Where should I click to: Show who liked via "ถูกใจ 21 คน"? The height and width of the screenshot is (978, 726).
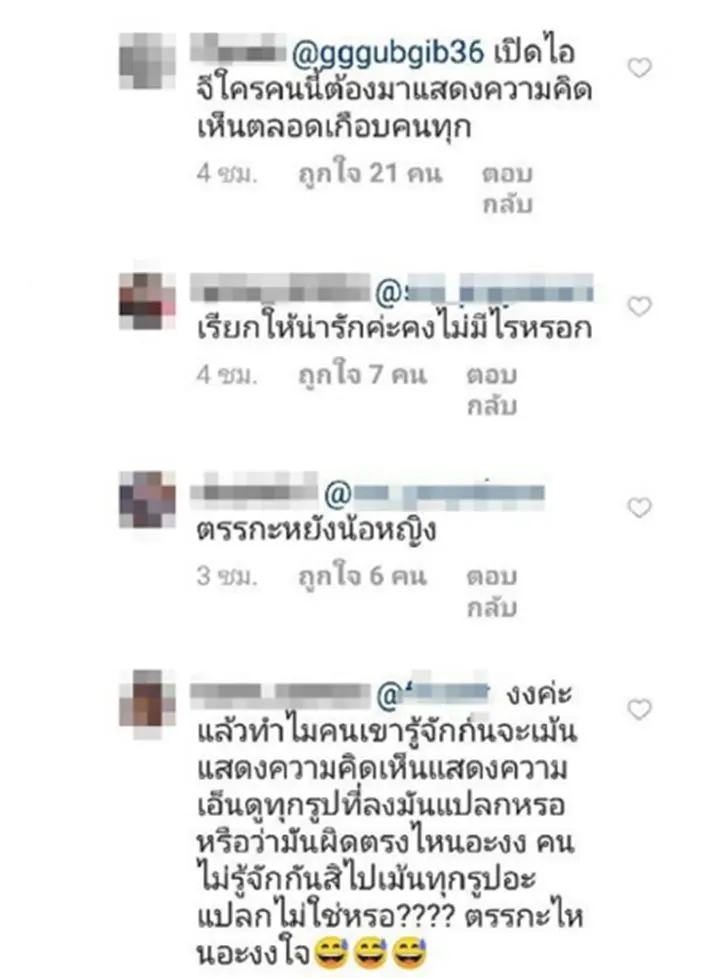[370, 174]
